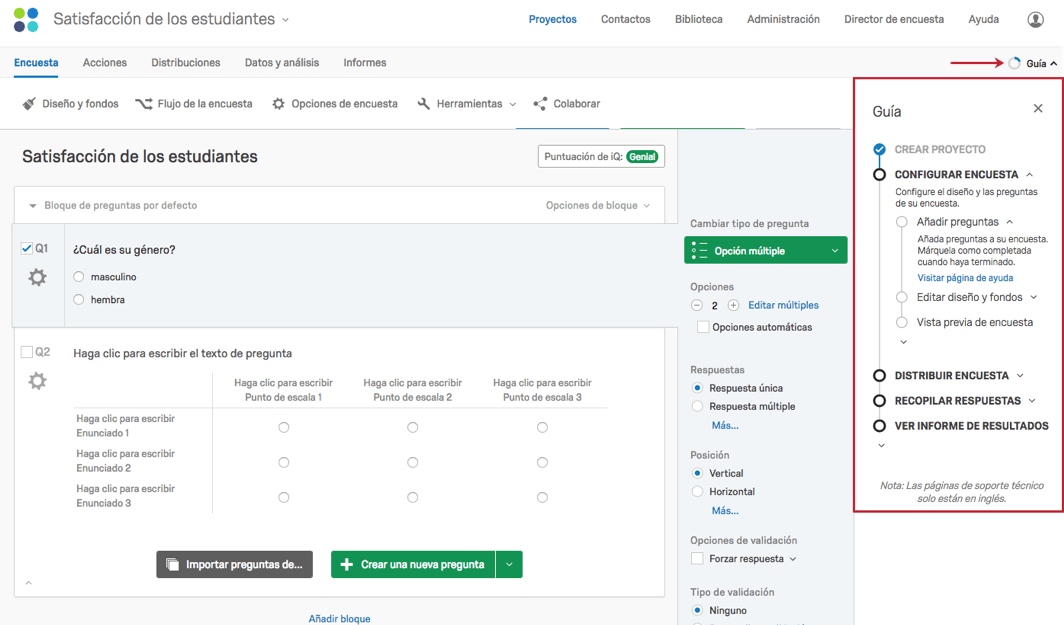Click the RECOPILAR RESPUESTAS step circle

(879, 400)
